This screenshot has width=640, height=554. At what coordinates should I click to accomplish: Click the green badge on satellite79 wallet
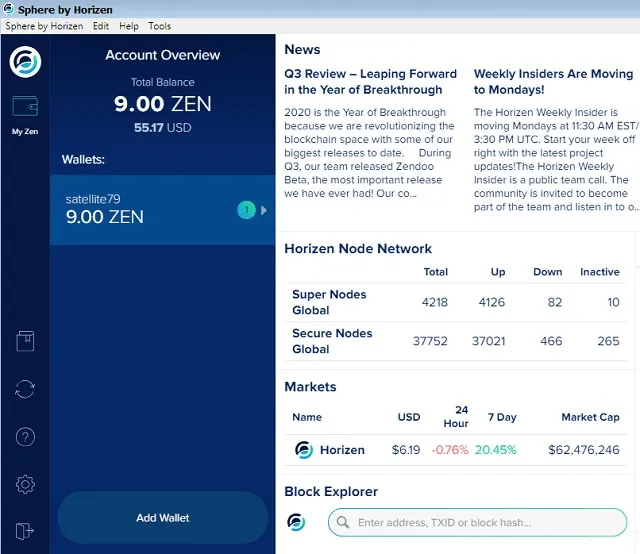246,210
